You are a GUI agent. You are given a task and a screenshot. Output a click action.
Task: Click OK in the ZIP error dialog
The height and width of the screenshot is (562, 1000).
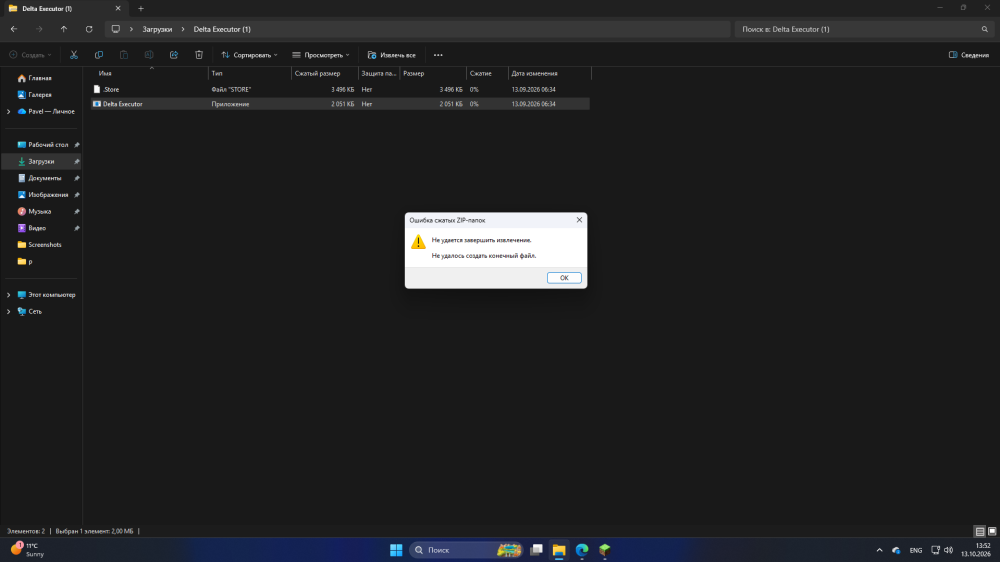pos(564,277)
